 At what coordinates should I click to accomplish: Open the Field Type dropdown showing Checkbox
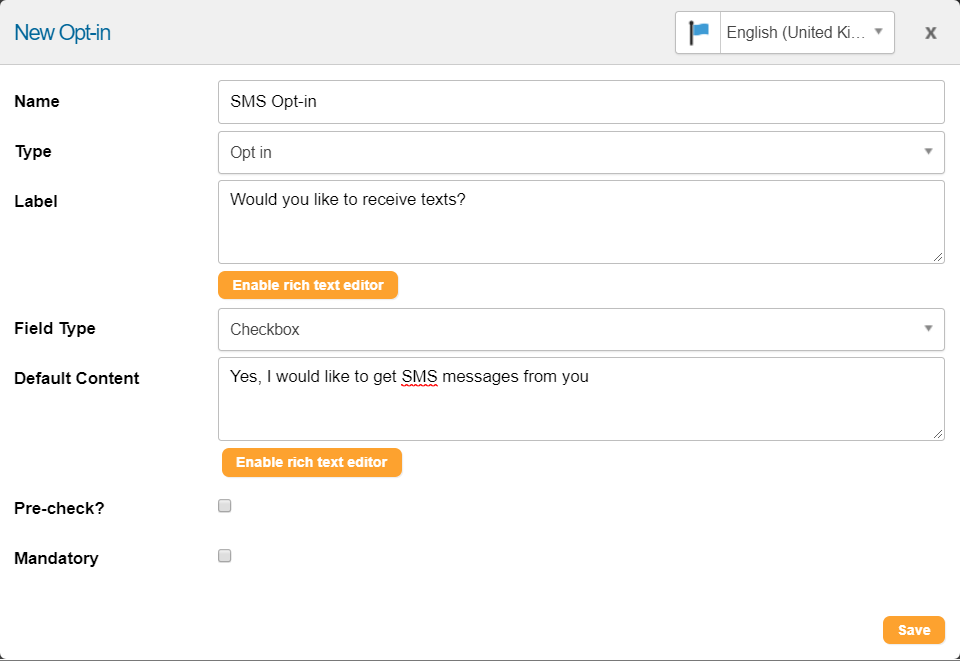point(581,329)
